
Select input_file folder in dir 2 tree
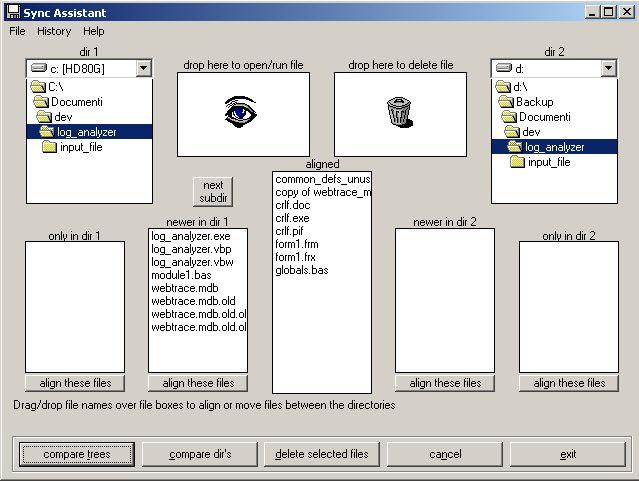point(548,162)
